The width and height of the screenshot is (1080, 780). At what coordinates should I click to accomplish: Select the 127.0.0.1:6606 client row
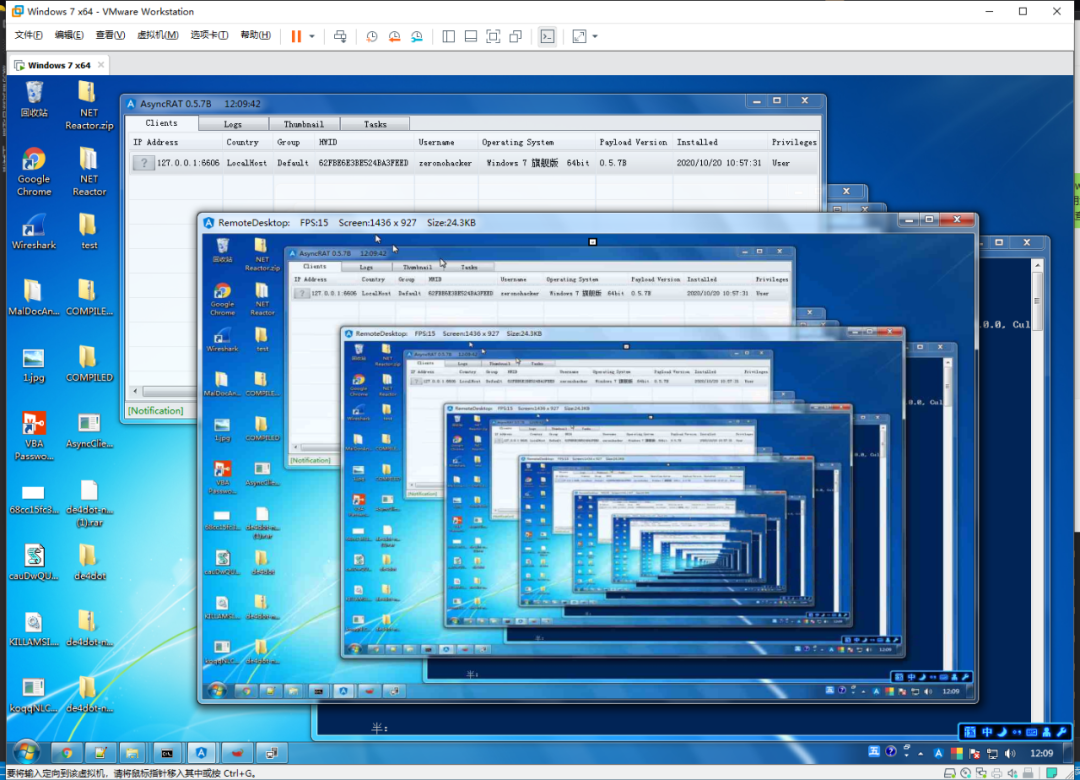pos(474,163)
